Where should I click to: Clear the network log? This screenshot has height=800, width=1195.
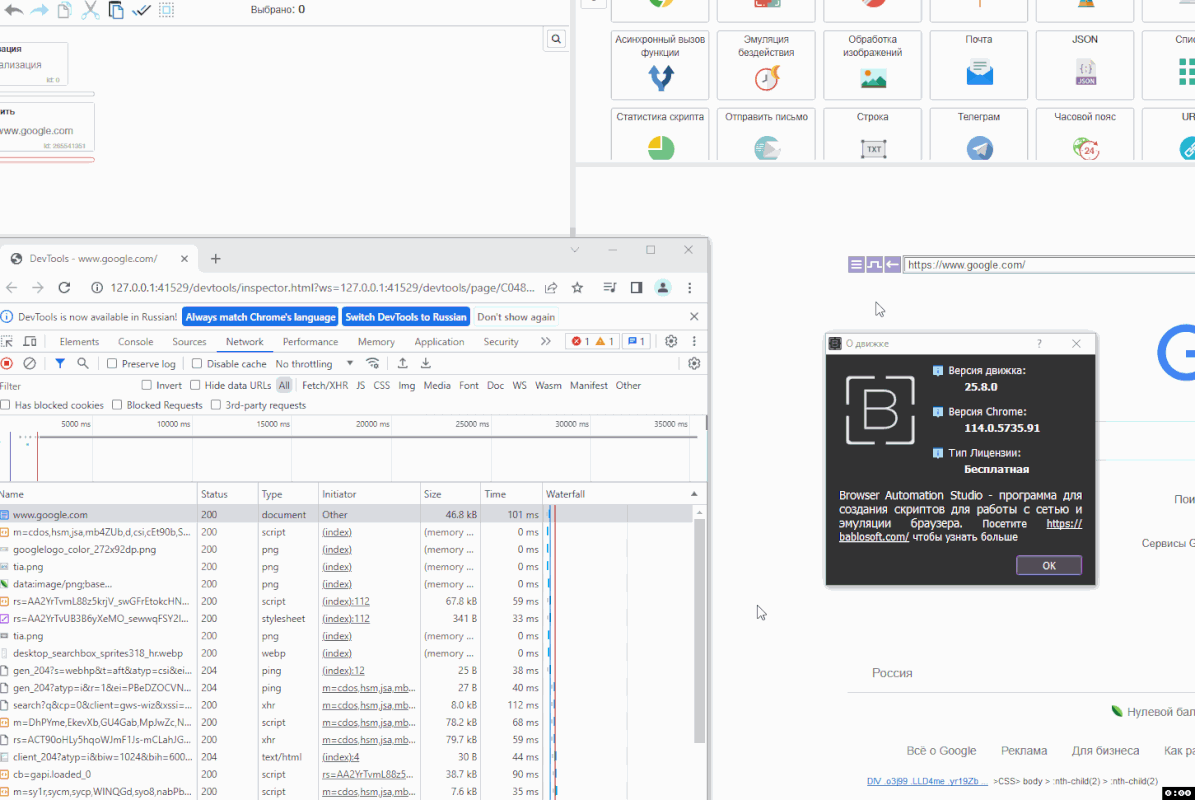point(30,363)
